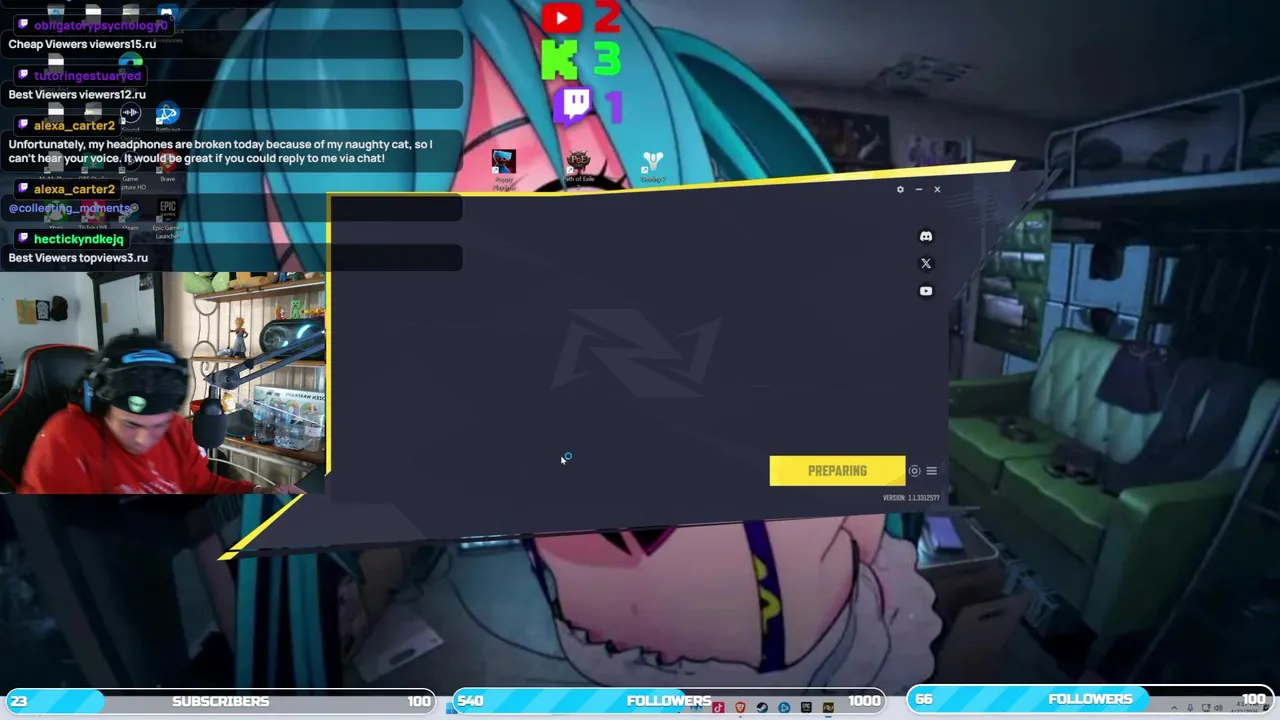Open Destiny 2 desktop shortcut

[x=653, y=167]
